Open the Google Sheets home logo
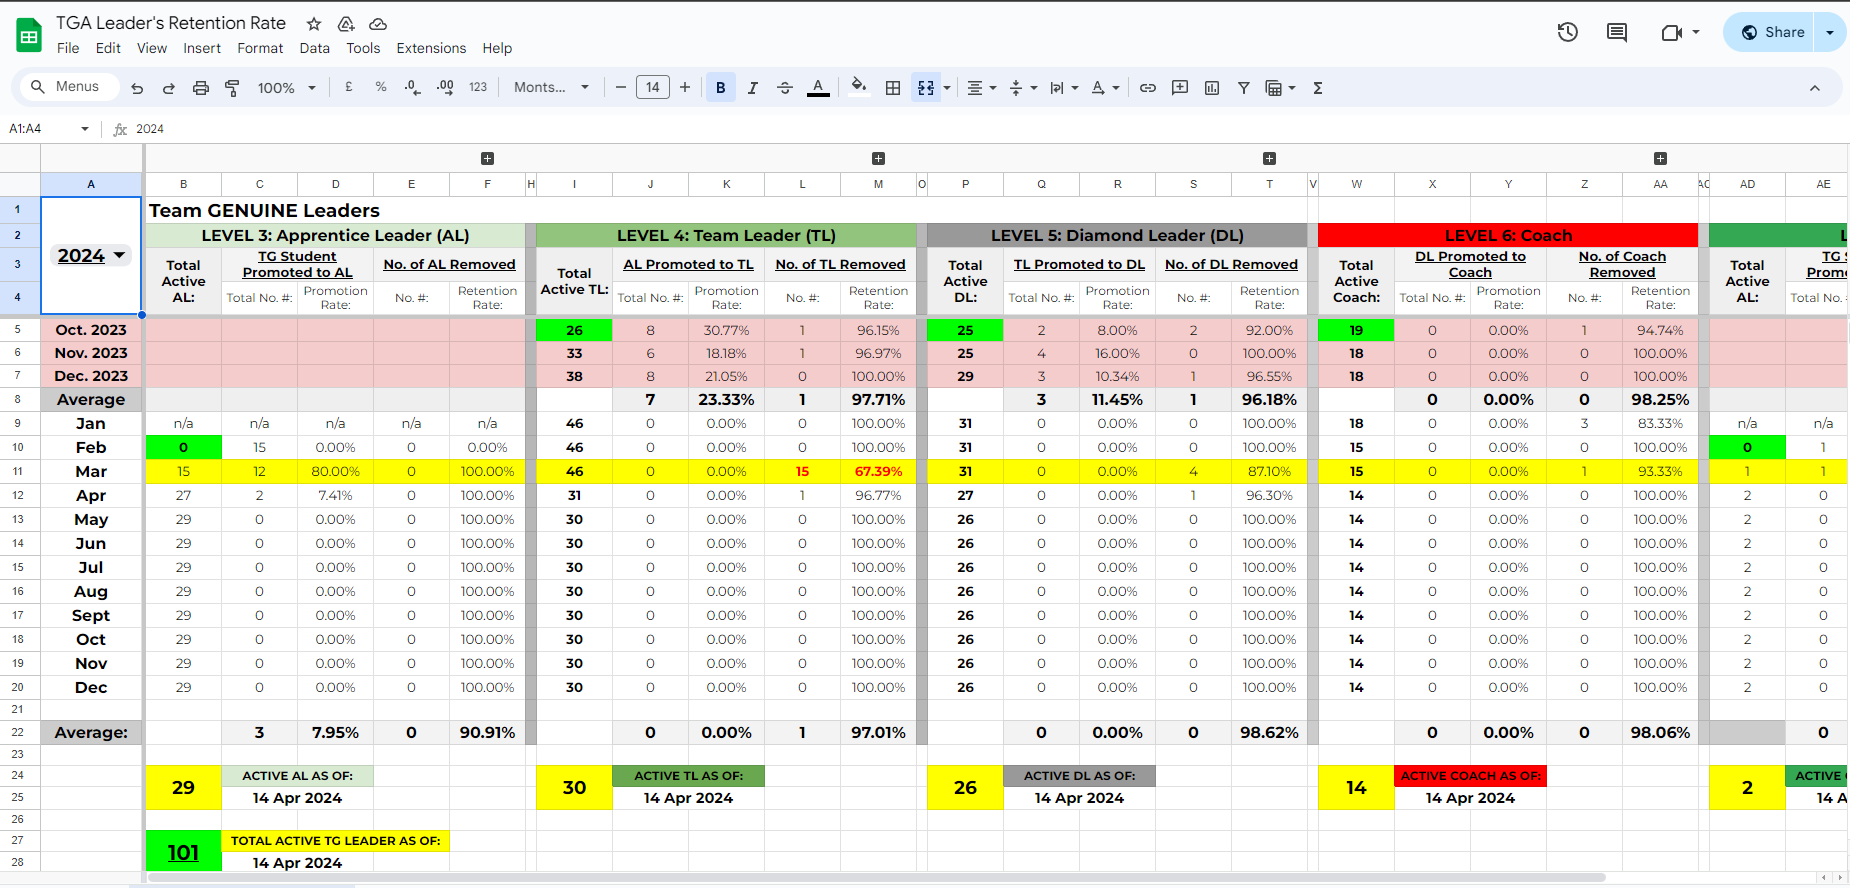The image size is (1850, 888). tap(29, 36)
